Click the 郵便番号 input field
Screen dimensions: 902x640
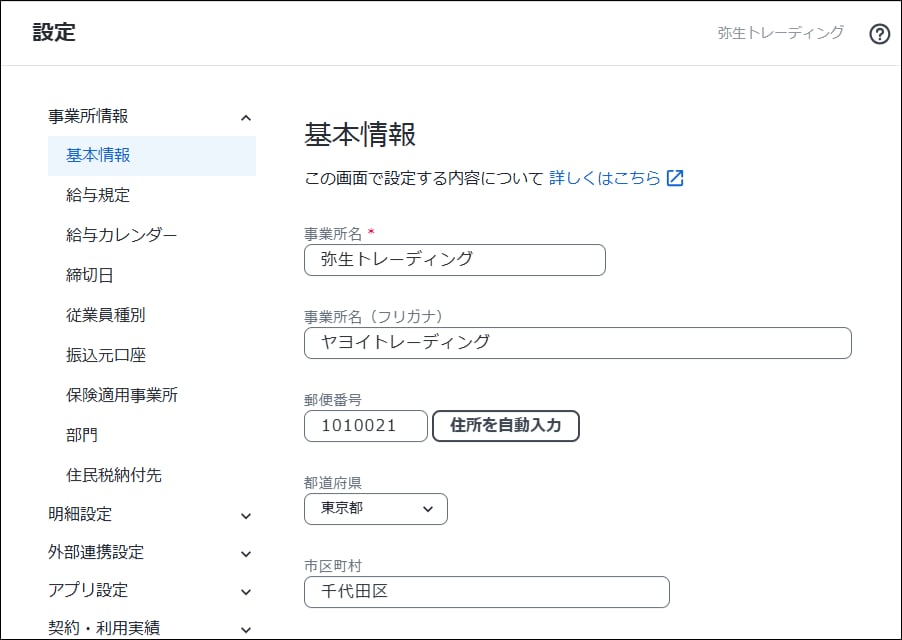(365, 425)
